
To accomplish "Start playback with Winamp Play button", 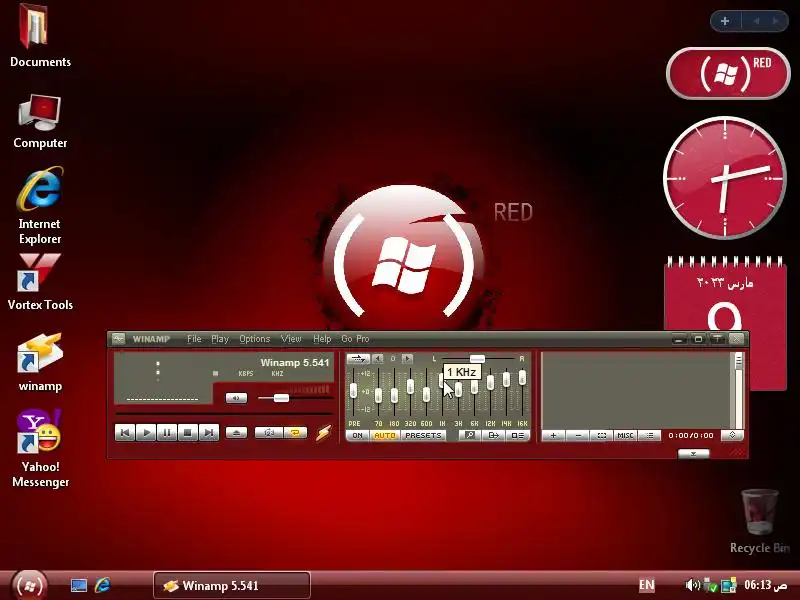I will (146, 433).
